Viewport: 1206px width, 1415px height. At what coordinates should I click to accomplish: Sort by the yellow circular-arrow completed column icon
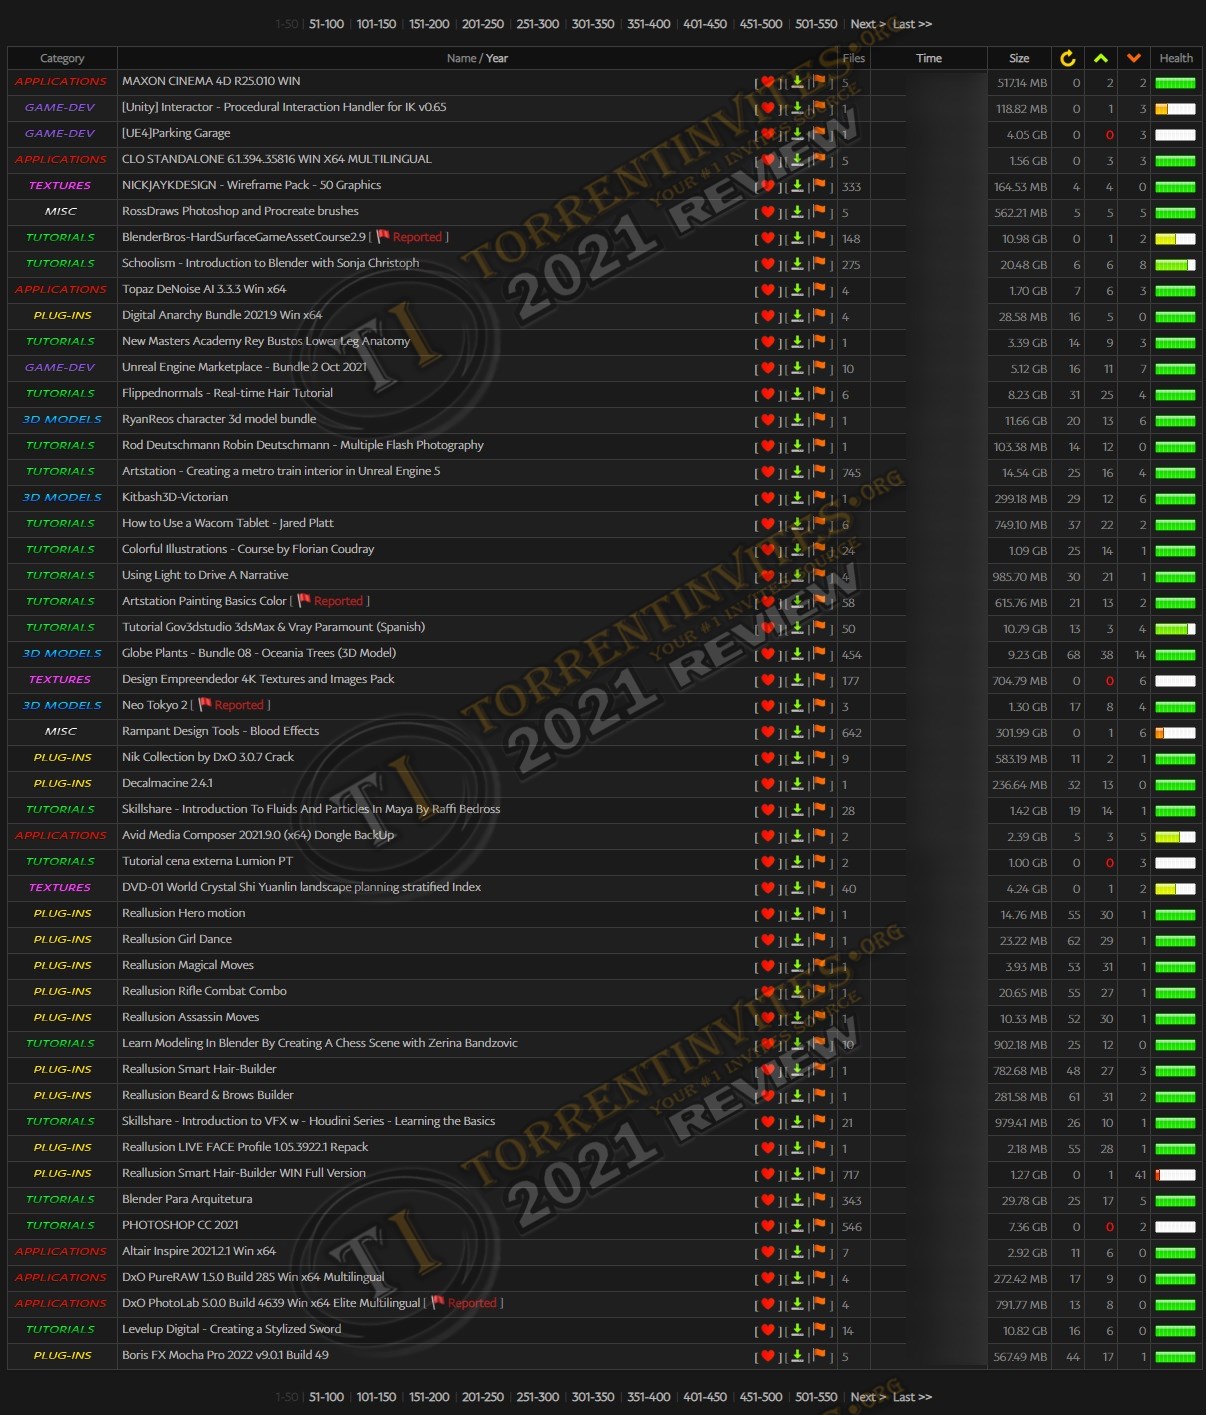point(1067,58)
